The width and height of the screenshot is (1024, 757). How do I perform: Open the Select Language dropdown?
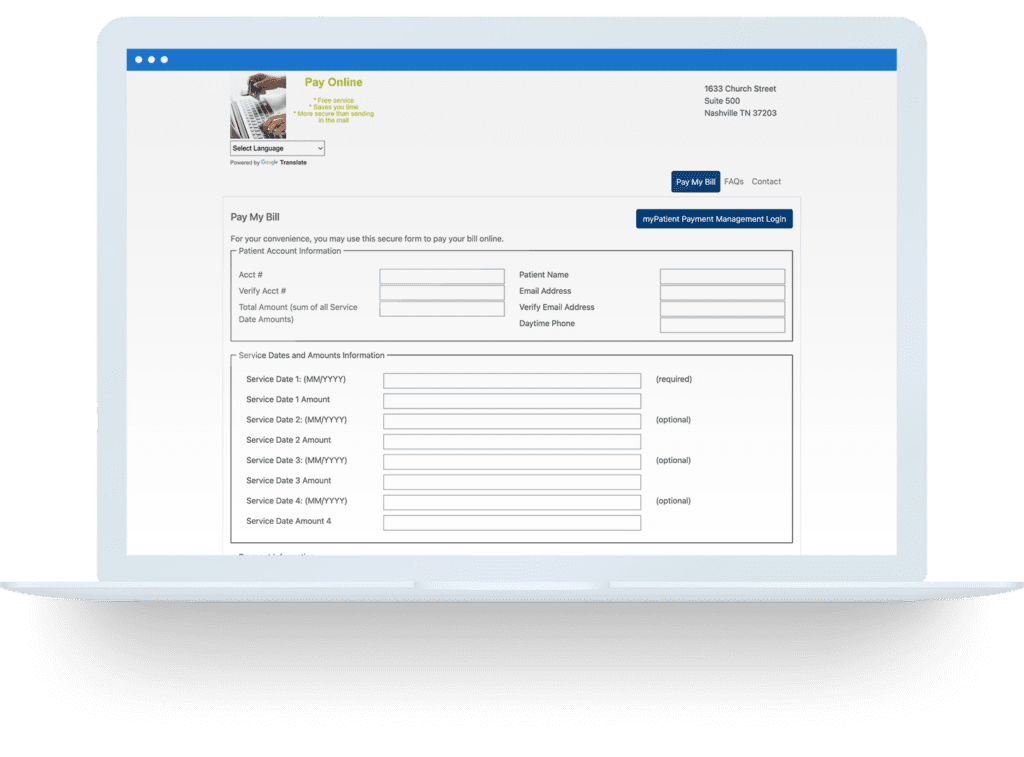click(277, 148)
